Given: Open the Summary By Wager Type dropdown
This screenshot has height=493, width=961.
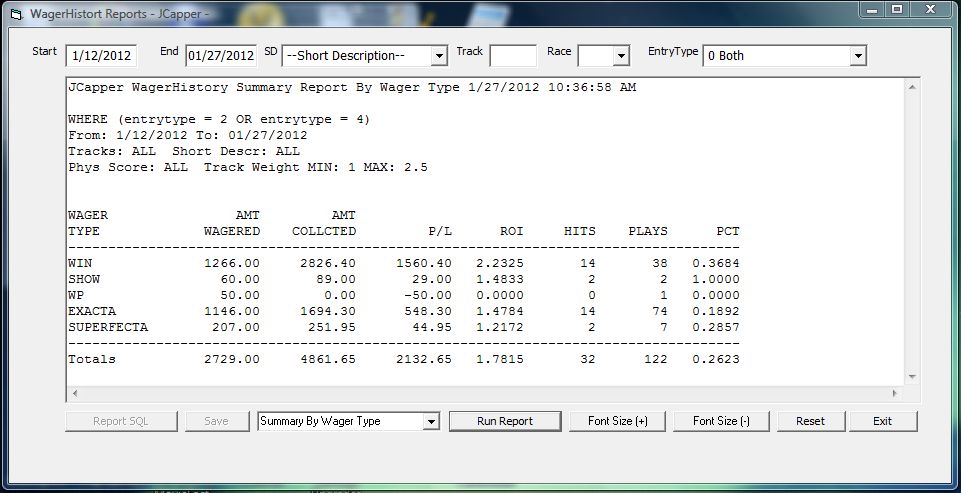Looking at the screenshot, I should [x=431, y=422].
